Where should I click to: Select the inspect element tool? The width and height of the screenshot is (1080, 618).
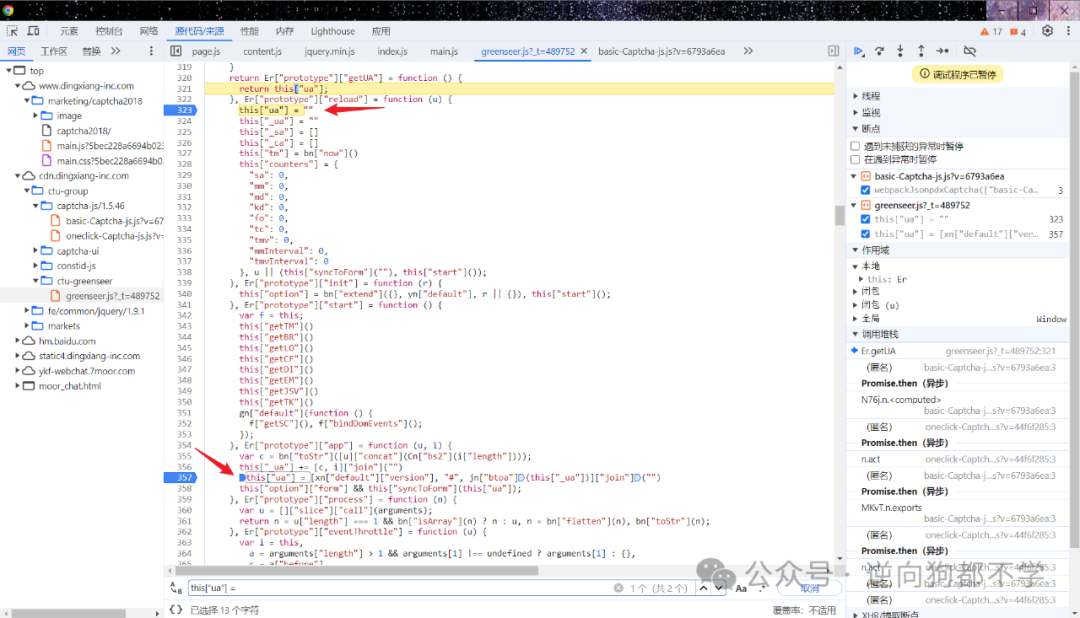[12, 31]
